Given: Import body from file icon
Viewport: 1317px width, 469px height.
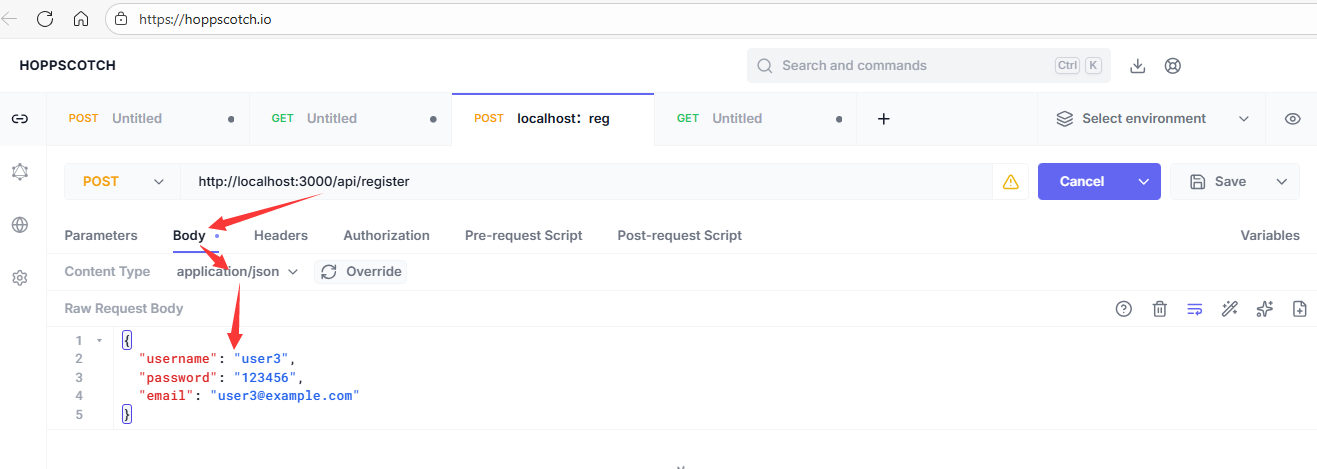Looking at the screenshot, I should tap(1300, 309).
